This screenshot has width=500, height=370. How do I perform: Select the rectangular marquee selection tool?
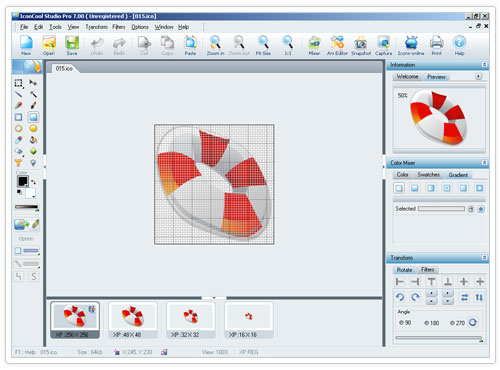(19, 83)
